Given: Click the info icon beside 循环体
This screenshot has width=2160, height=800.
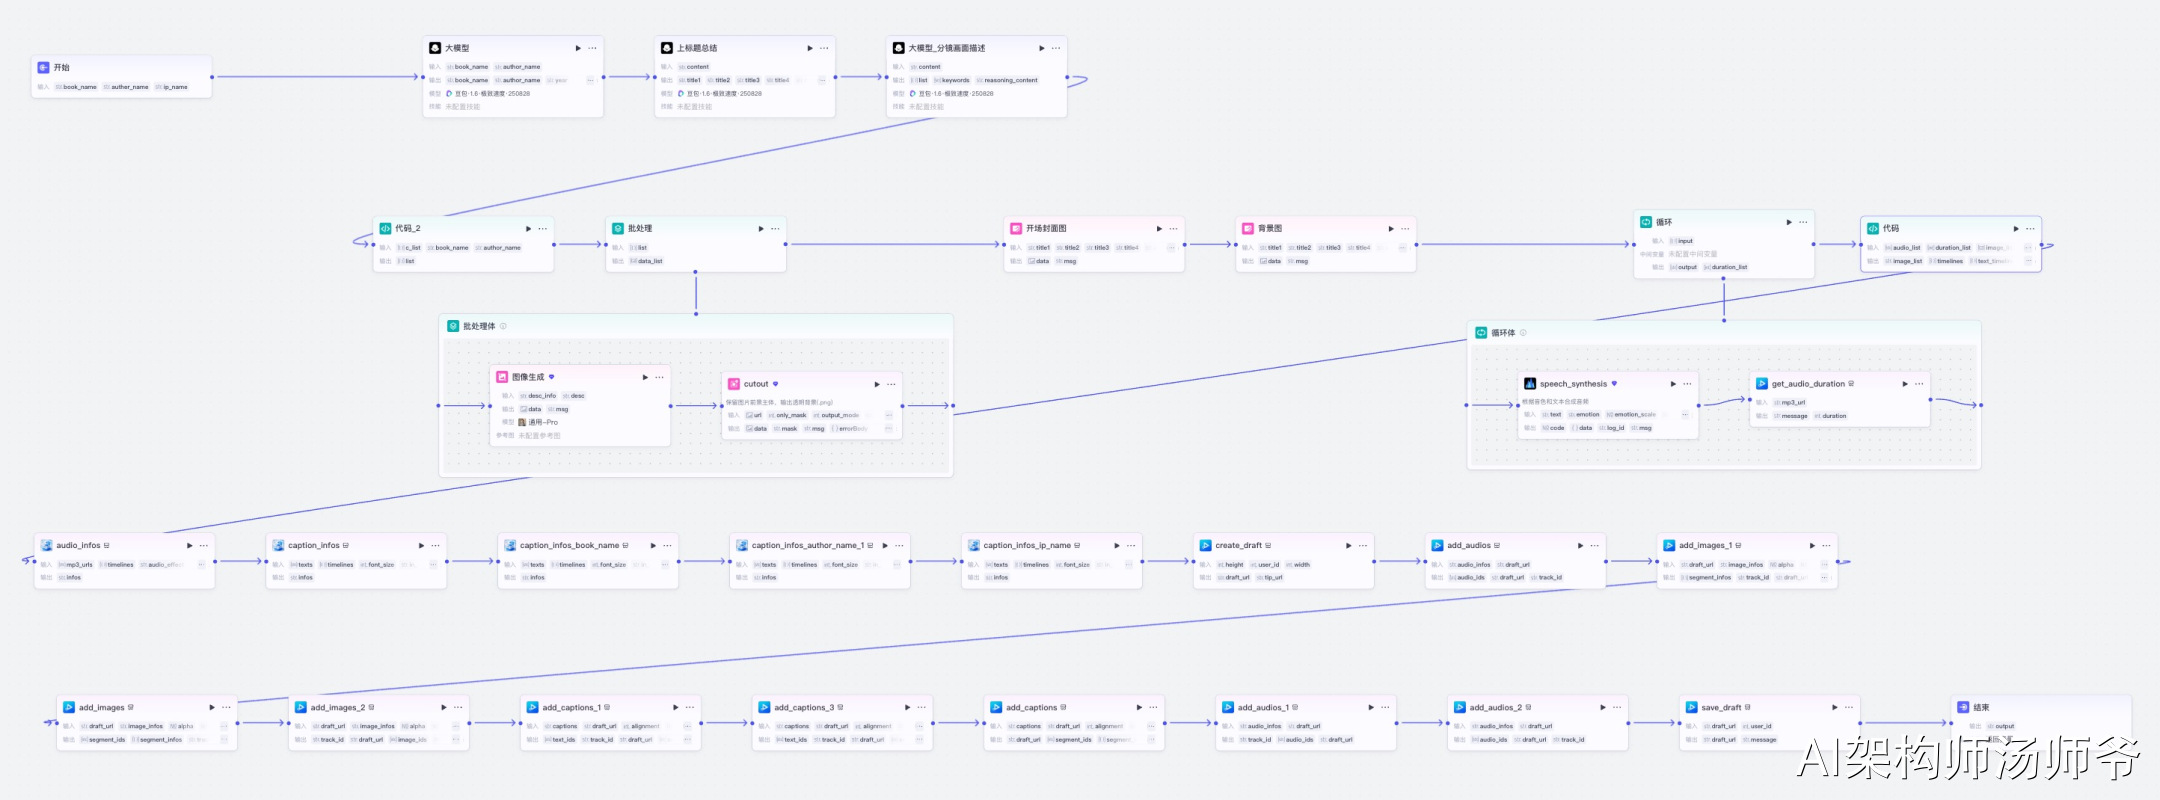Looking at the screenshot, I should 1523,333.
